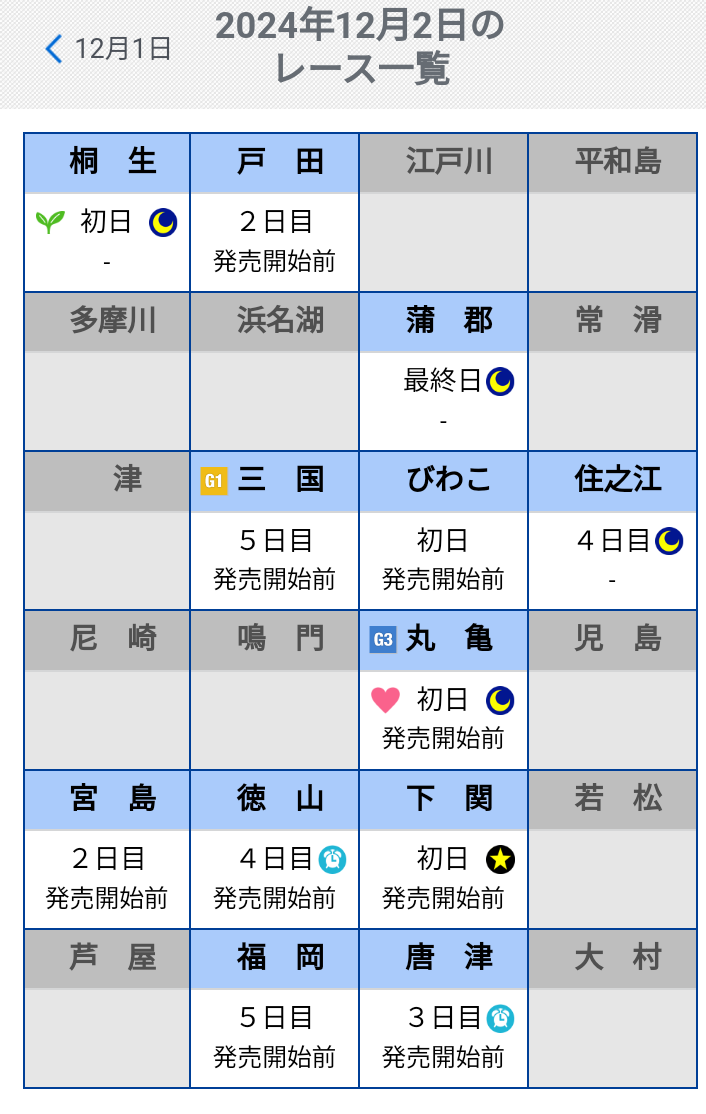Screen dimensions: 706x1114
Task: Click the moon icon in 住之江 cell
Action: pos(669,541)
